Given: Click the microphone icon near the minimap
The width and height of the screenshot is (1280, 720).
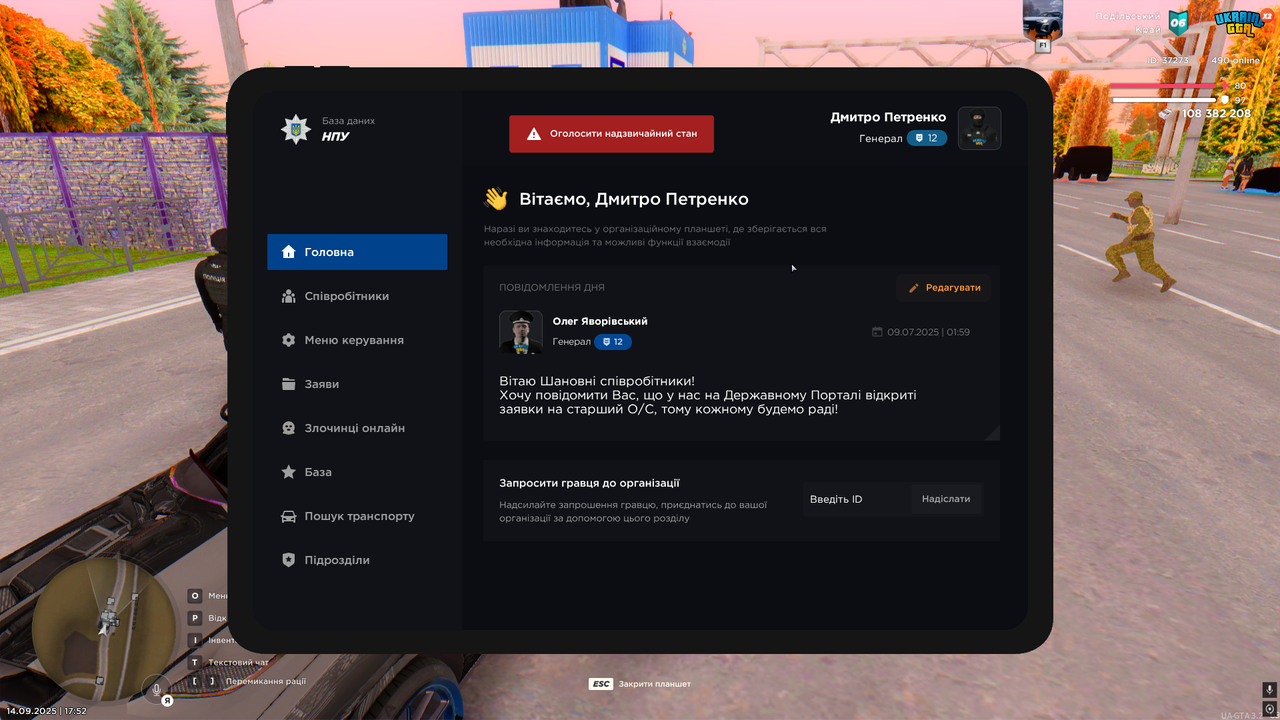Looking at the screenshot, I should pyautogui.click(x=155, y=688).
